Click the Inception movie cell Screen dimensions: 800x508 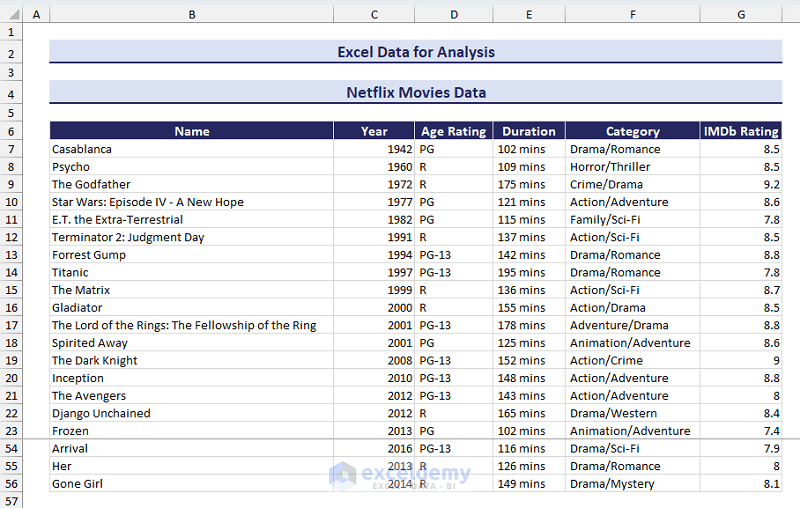pos(191,378)
